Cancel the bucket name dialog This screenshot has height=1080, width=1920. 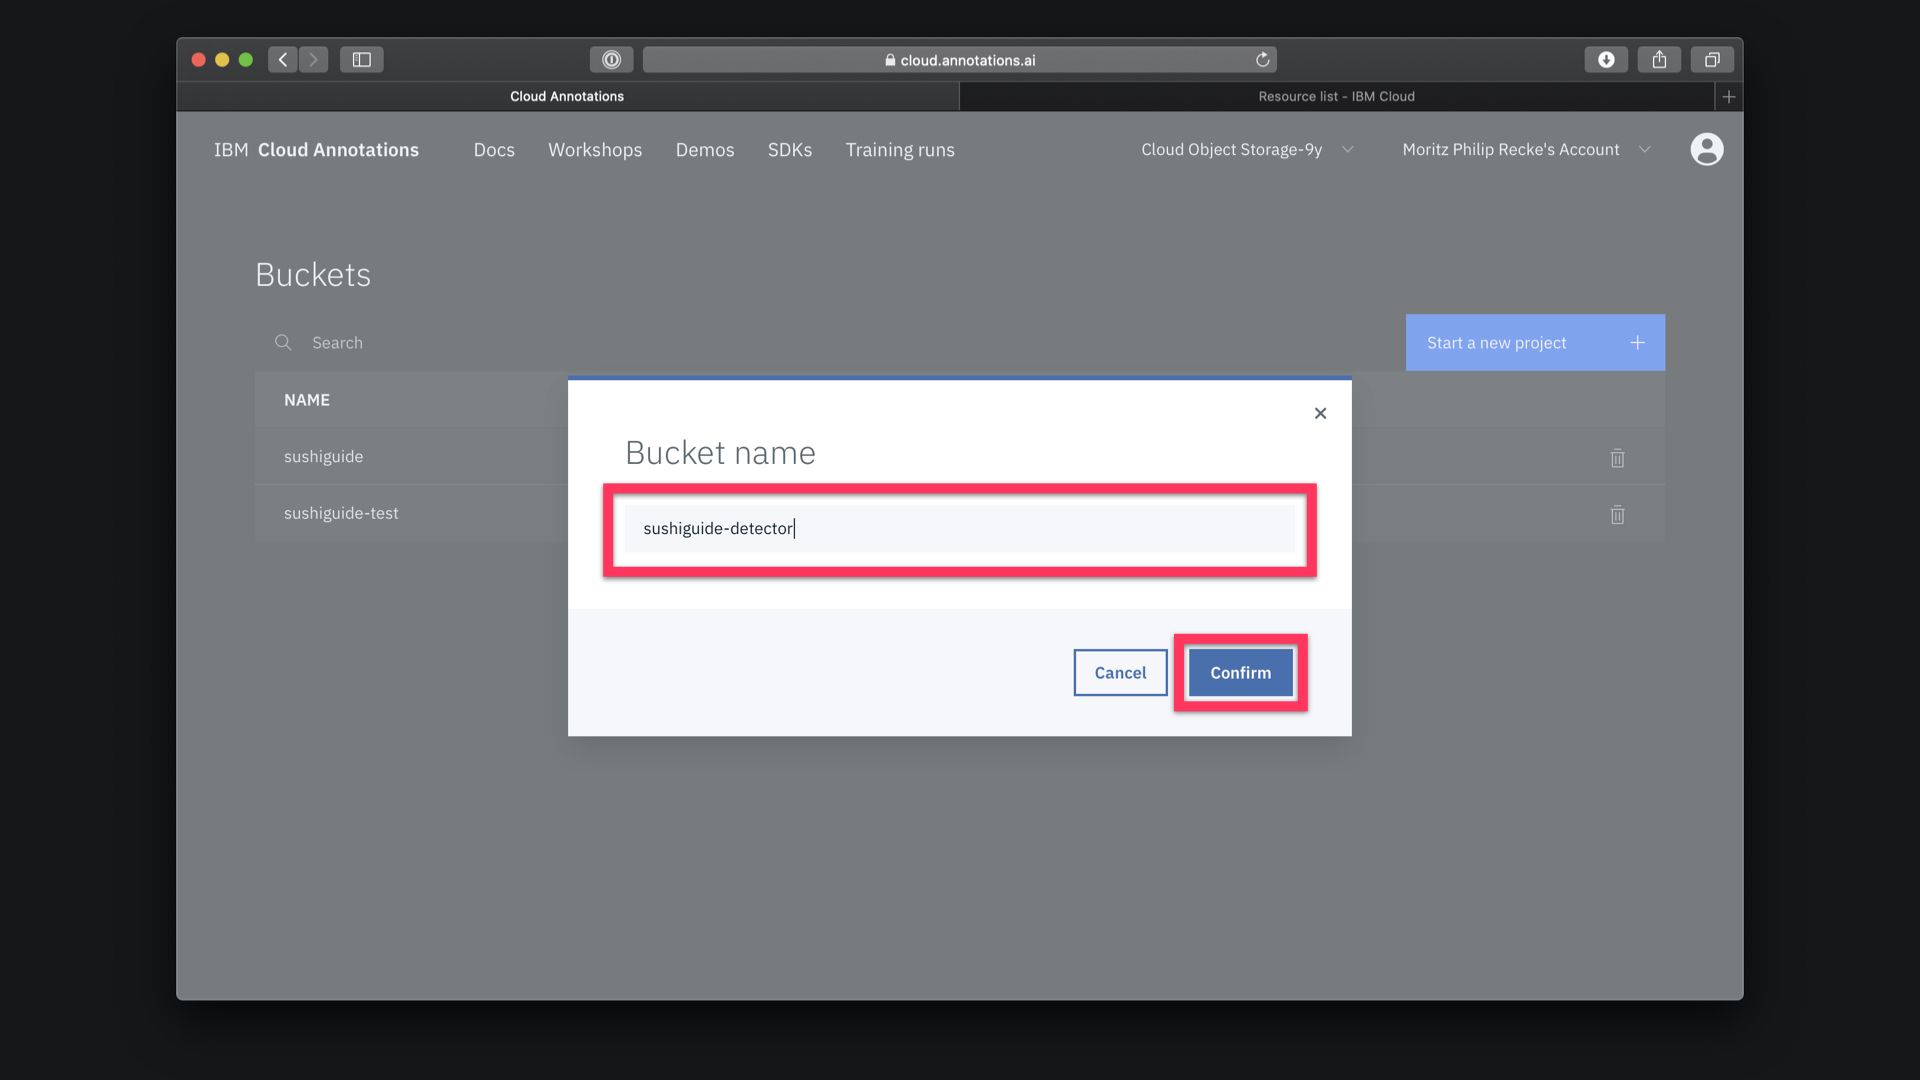(x=1120, y=673)
